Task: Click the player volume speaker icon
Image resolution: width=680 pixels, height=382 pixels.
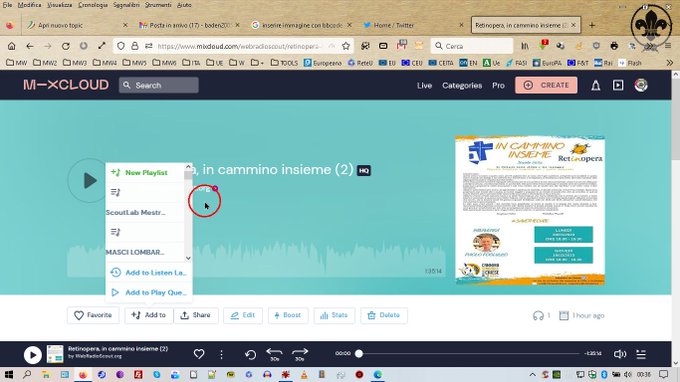Action: point(620,354)
